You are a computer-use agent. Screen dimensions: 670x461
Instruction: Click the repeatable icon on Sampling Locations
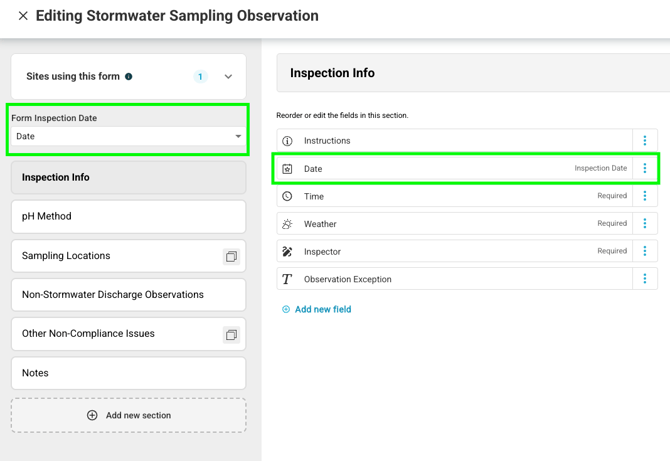pos(231,256)
